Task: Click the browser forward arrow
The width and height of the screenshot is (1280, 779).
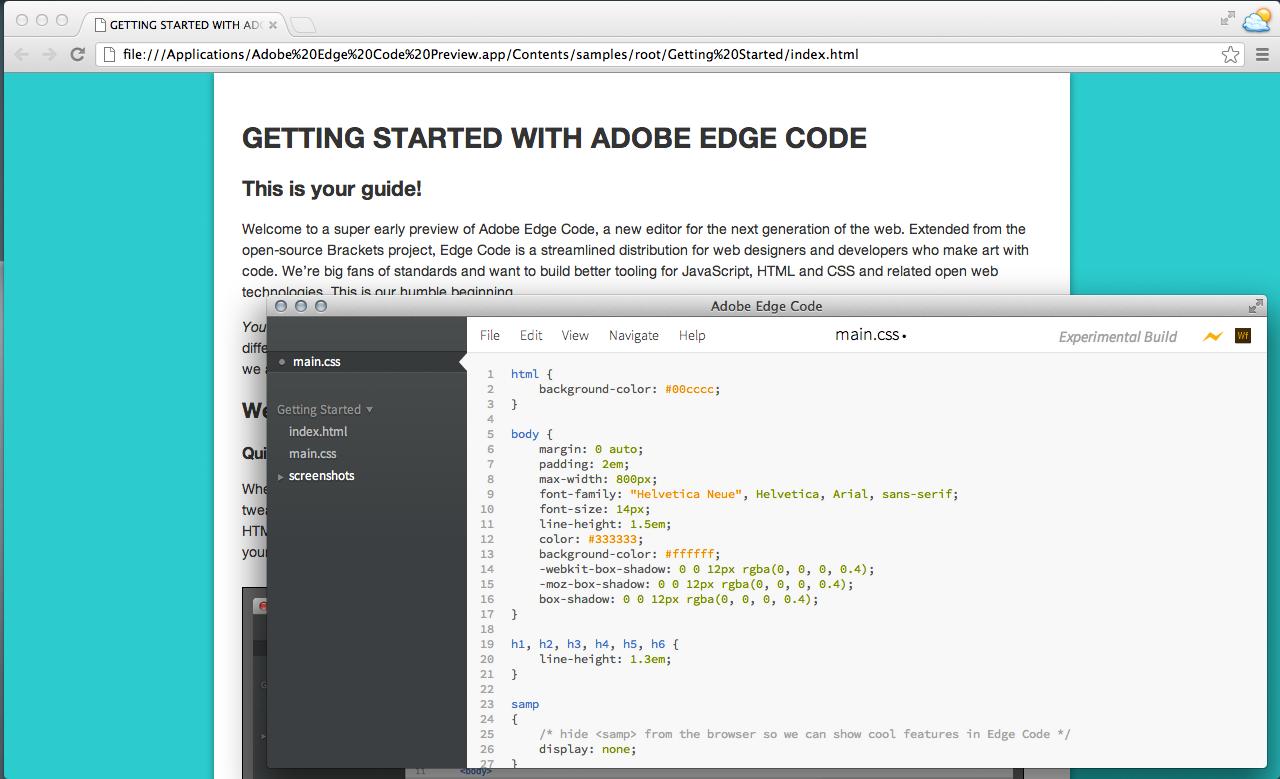Action: point(49,54)
